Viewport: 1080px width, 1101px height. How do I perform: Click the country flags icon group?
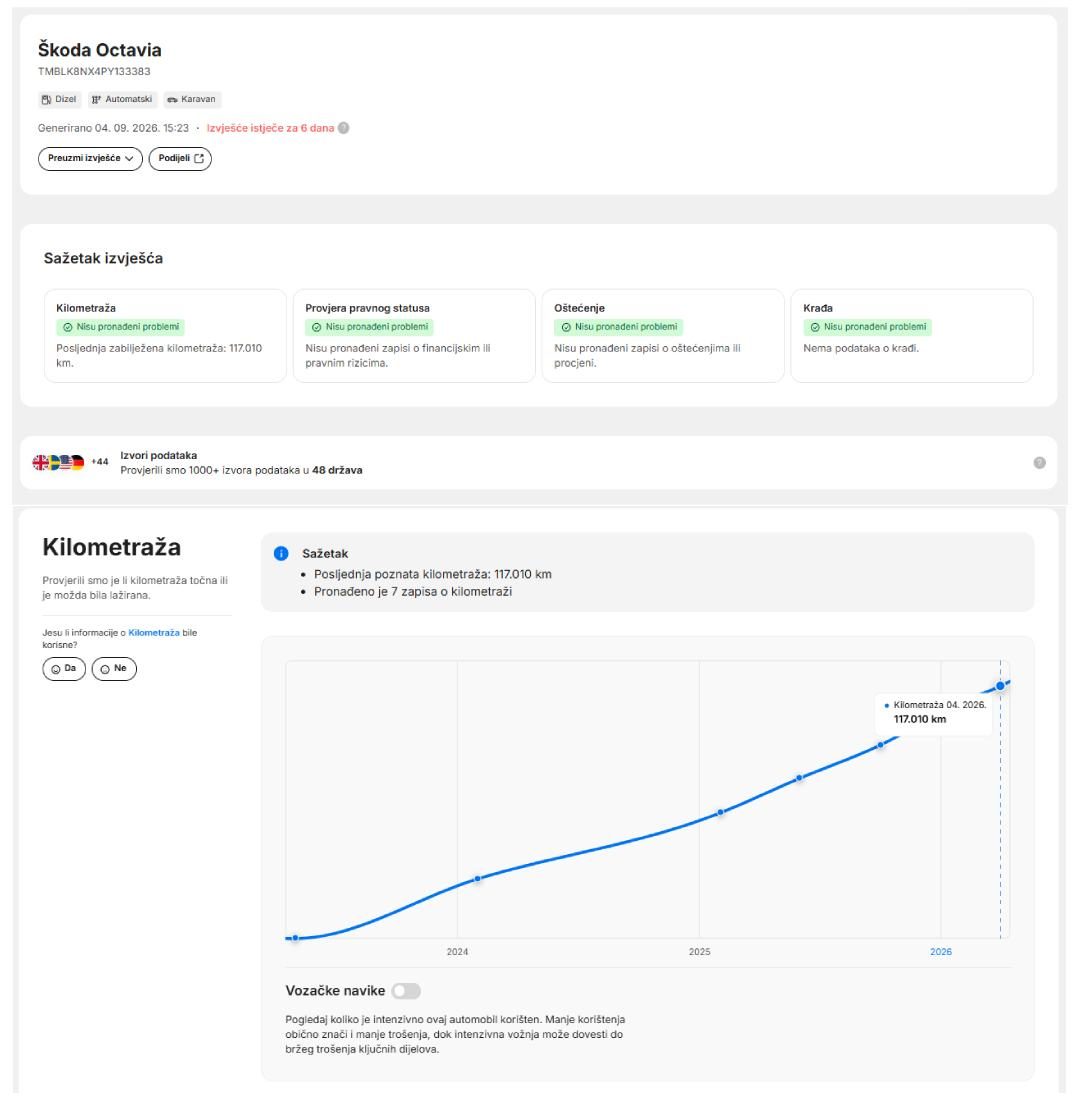(58, 462)
